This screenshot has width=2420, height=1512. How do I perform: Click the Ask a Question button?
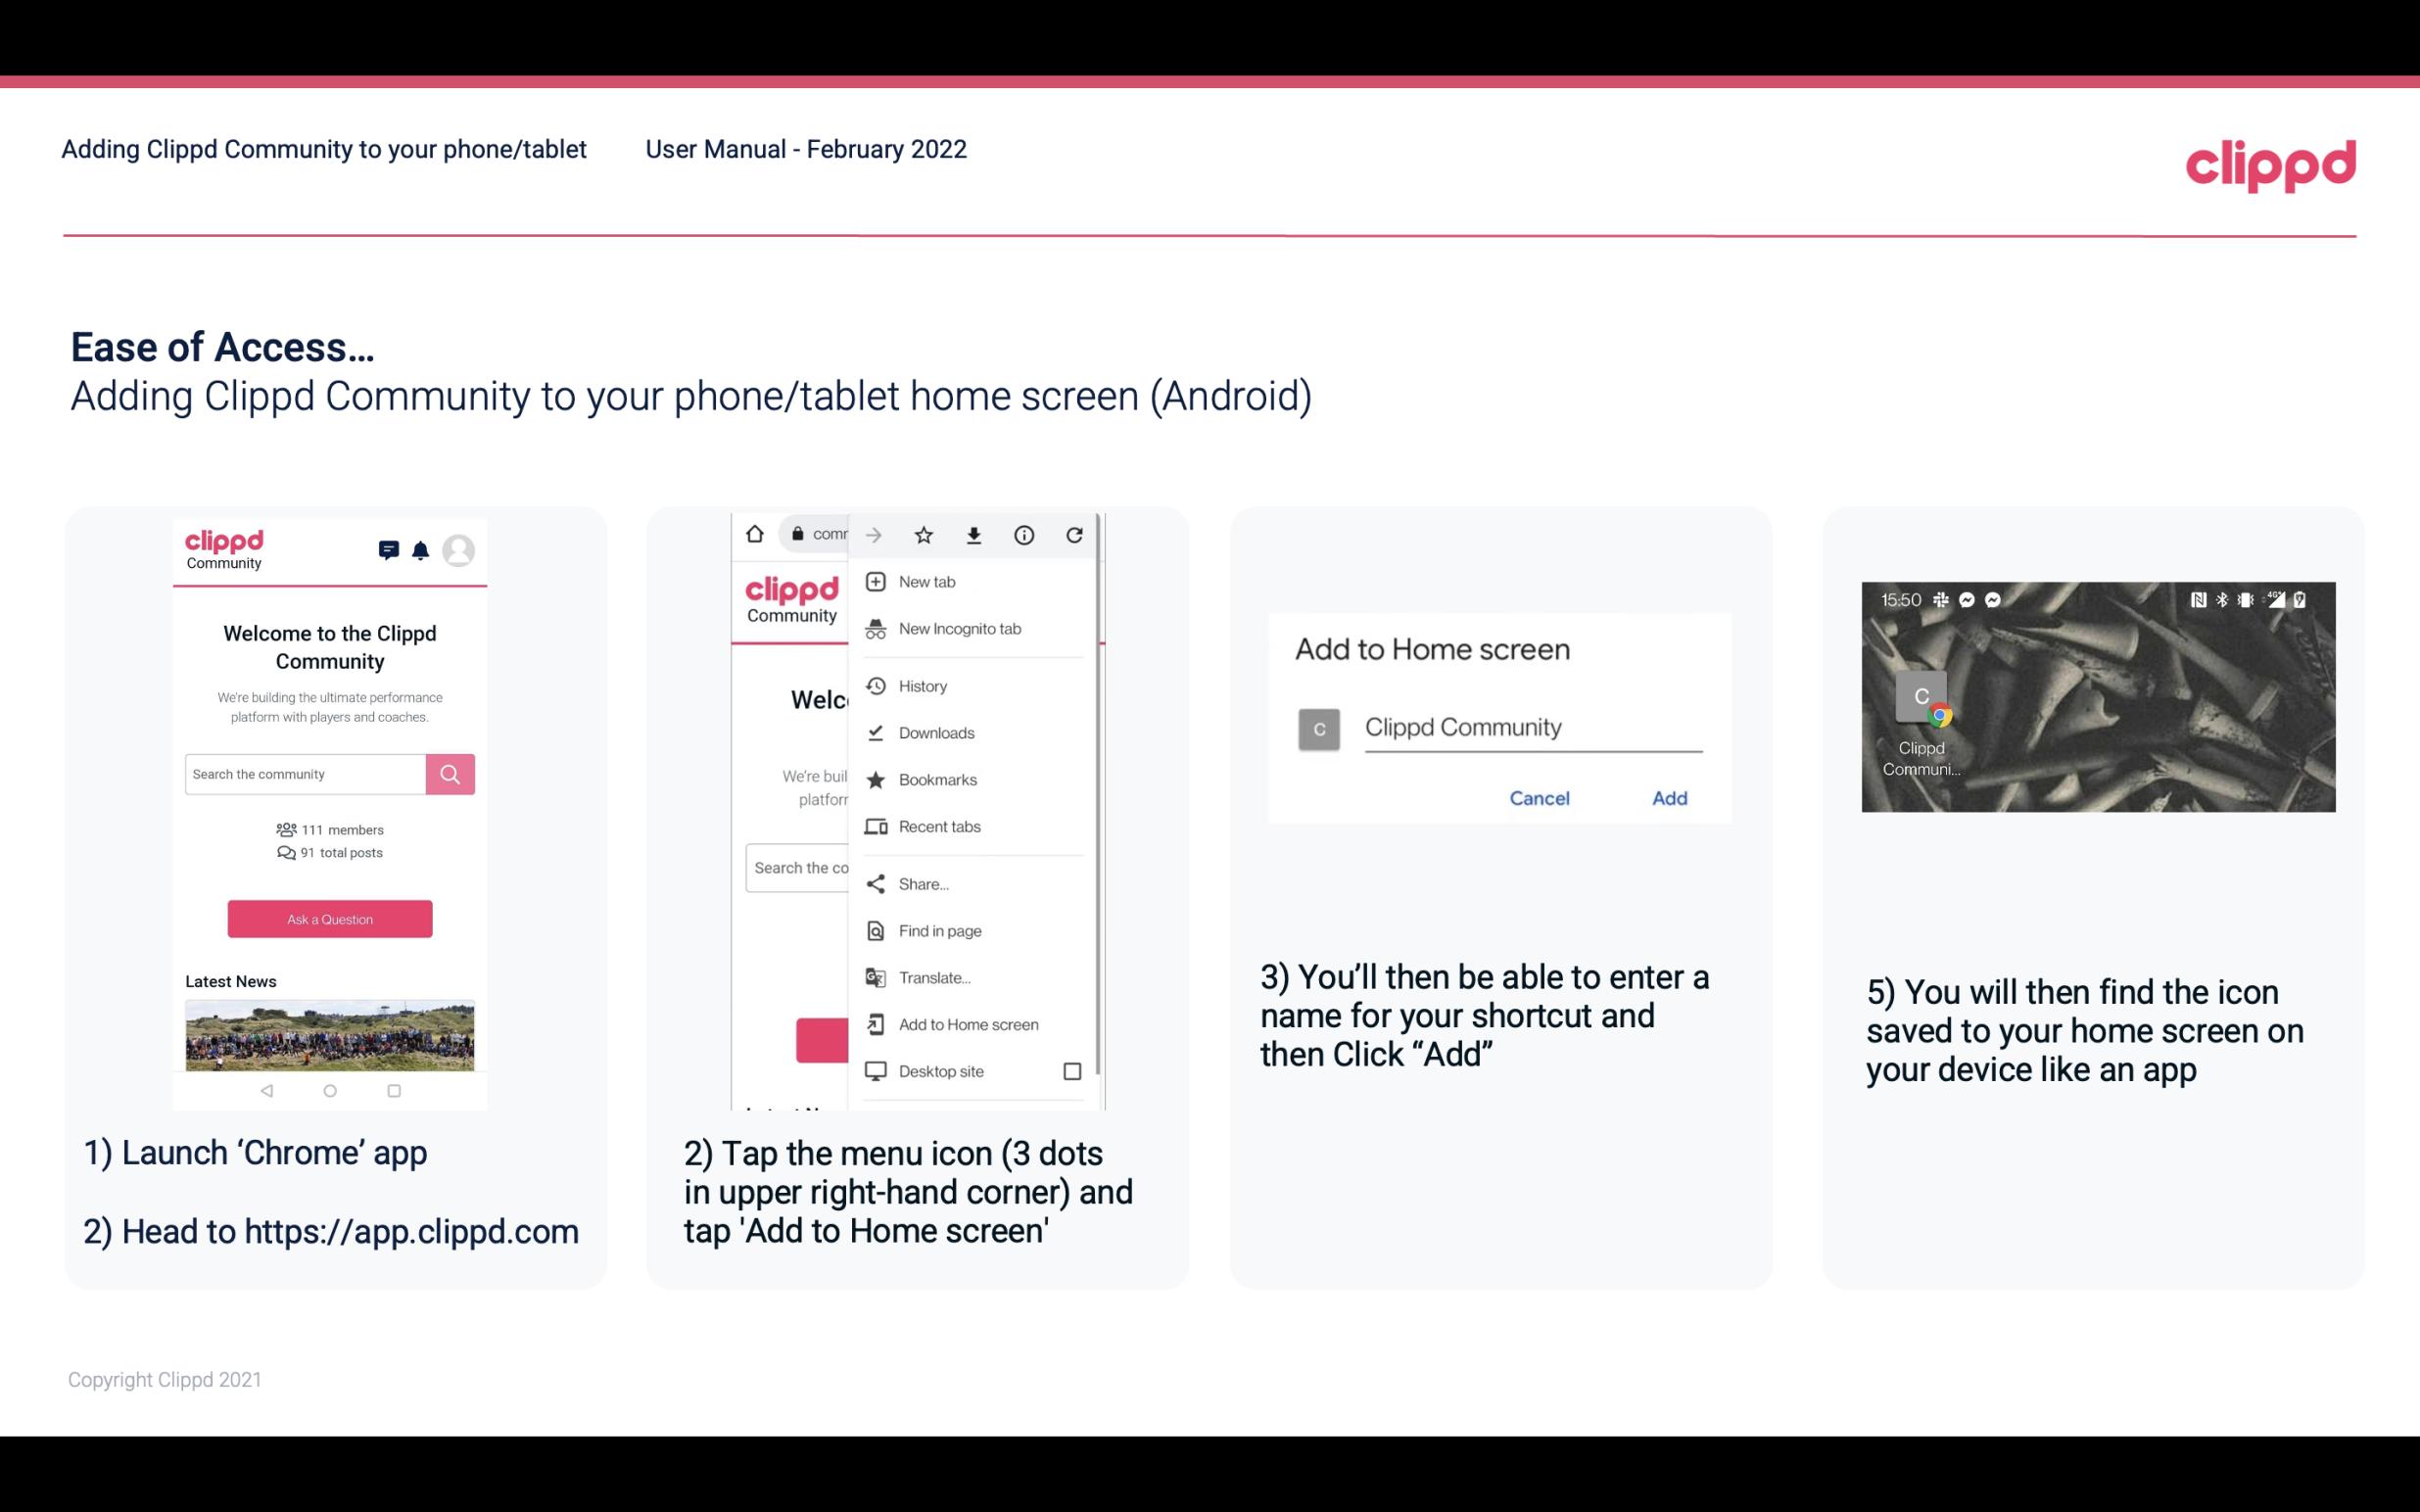[x=331, y=918]
